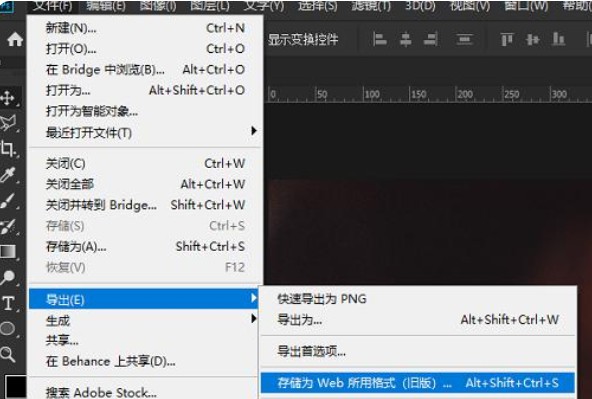Choose 打开为... menu entry

[145, 90]
